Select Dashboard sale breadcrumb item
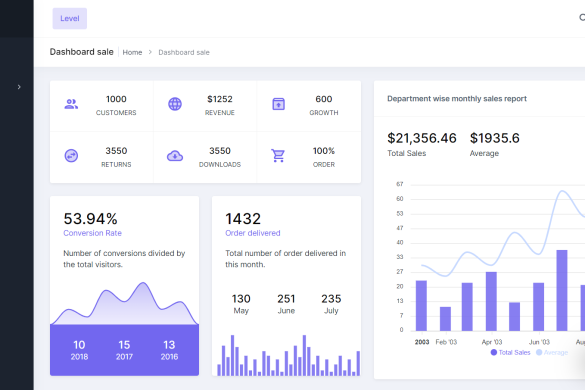 coord(184,52)
